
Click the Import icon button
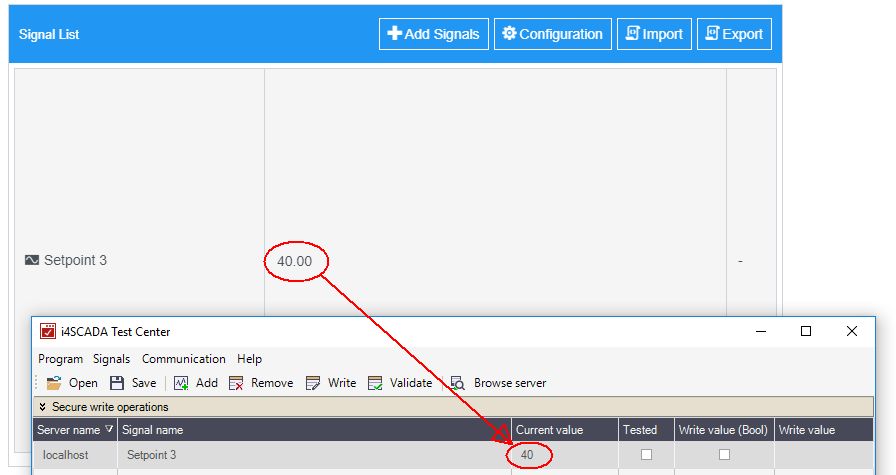(631, 33)
